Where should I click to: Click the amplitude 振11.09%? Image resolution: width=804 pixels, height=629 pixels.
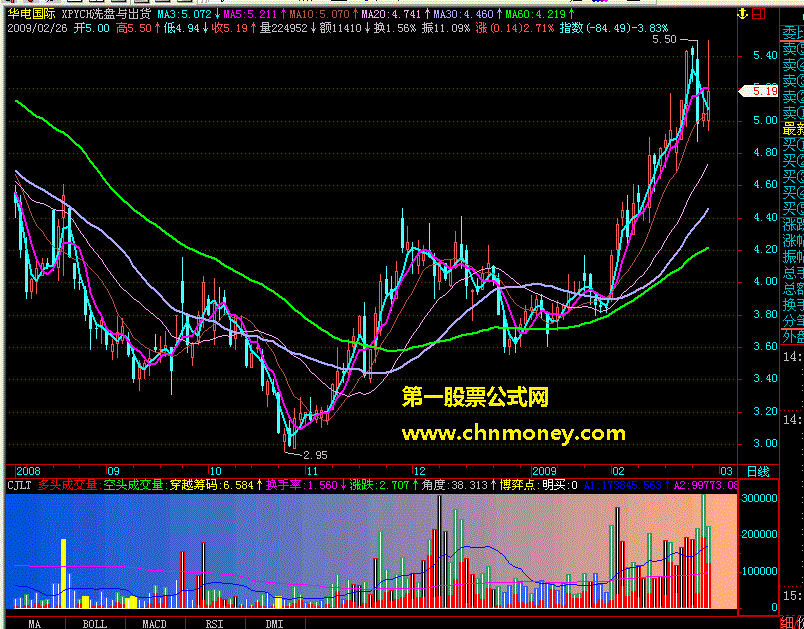click(x=446, y=28)
